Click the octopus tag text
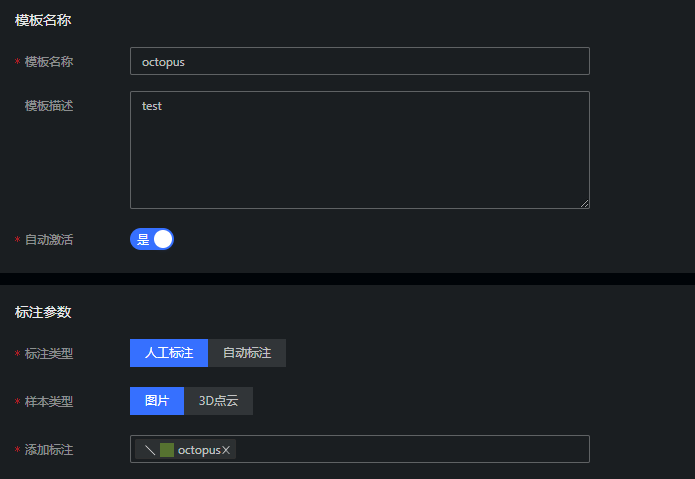The width and height of the screenshot is (695, 479). pyautogui.click(x=199, y=450)
